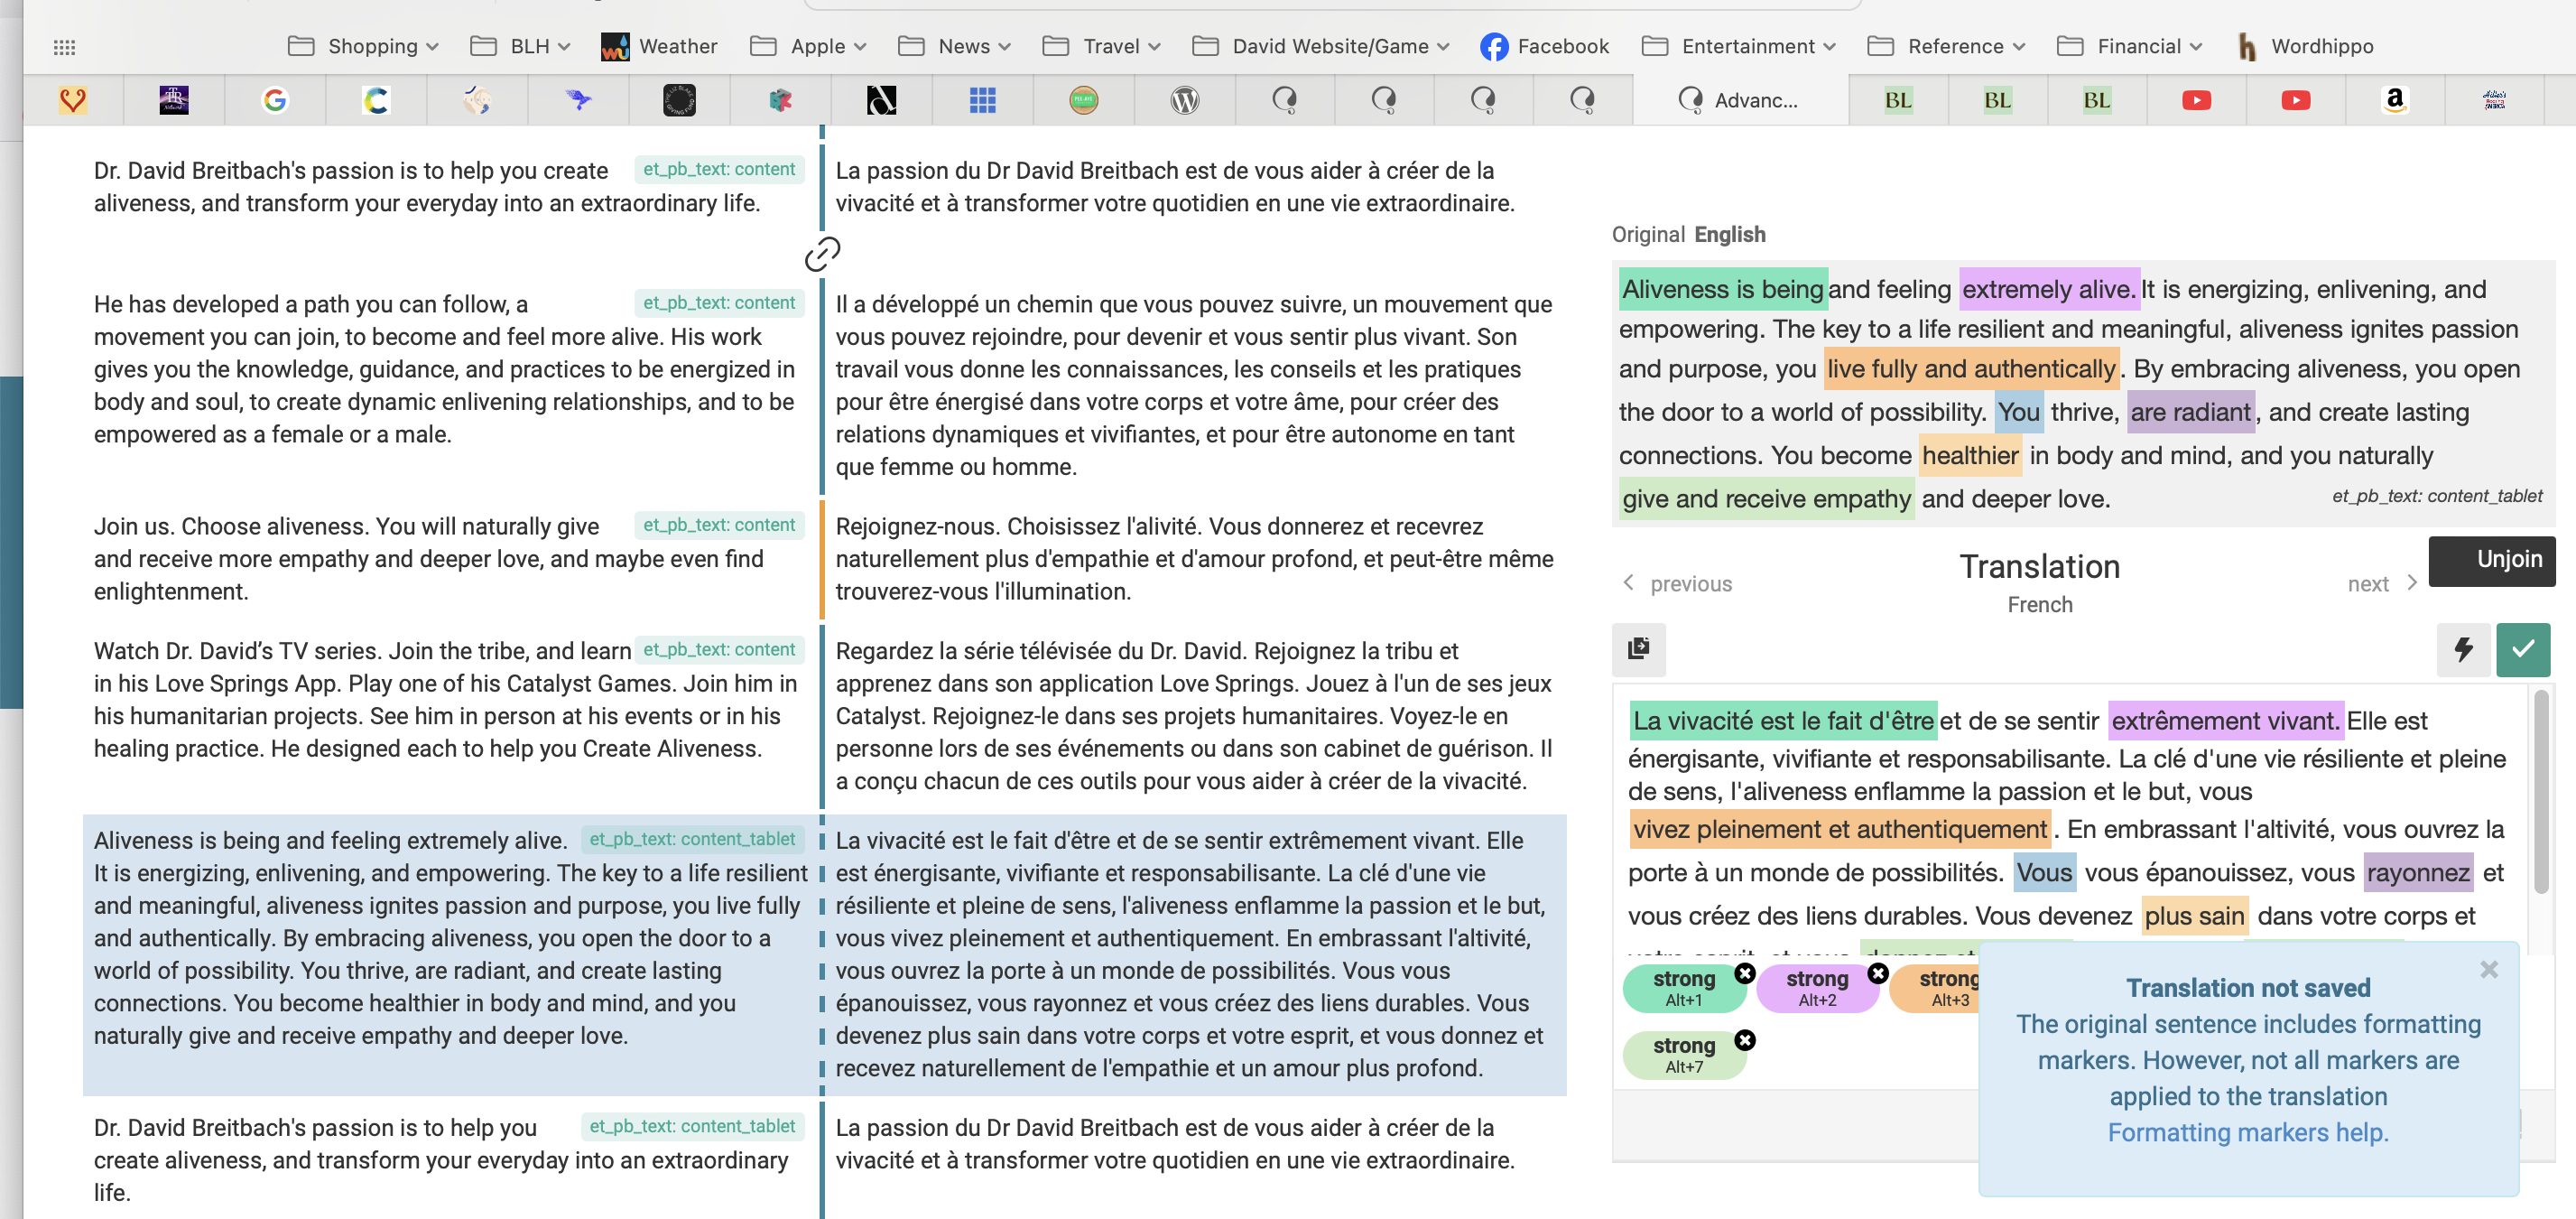The image size is (2576, 1219).
Task: Open the Facebook bookmark icon
Action: click(x=1494, y=47)
